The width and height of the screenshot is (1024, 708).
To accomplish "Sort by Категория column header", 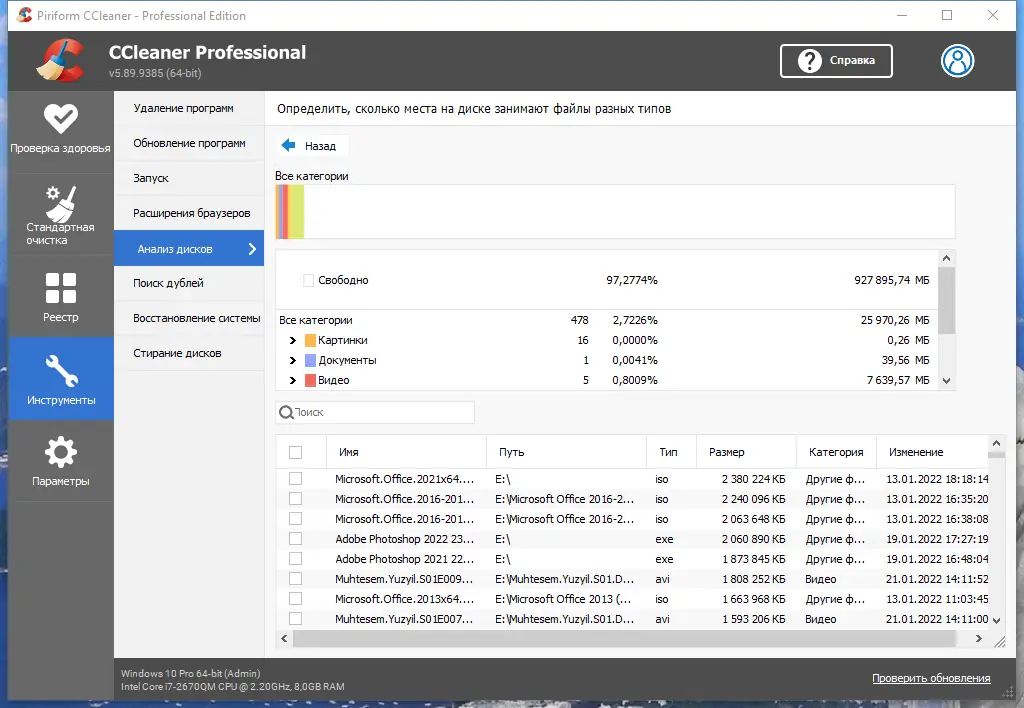I will point(836,452).
